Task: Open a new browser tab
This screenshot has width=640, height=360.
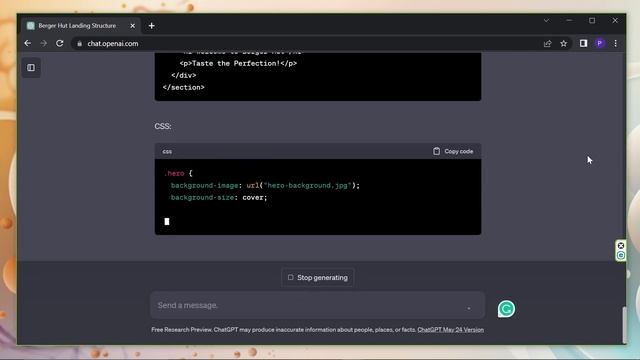Action: coord(151,26)
